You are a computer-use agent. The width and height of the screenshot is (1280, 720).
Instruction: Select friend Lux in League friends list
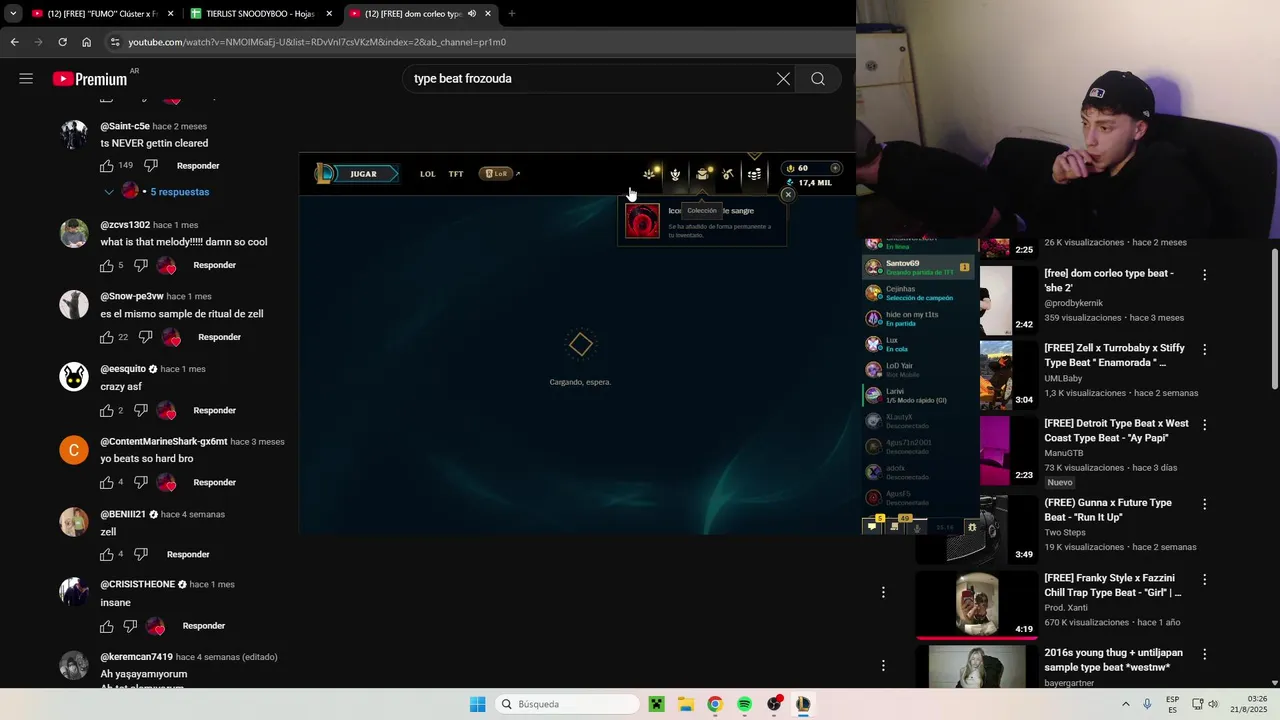click(x=918, y=344)
